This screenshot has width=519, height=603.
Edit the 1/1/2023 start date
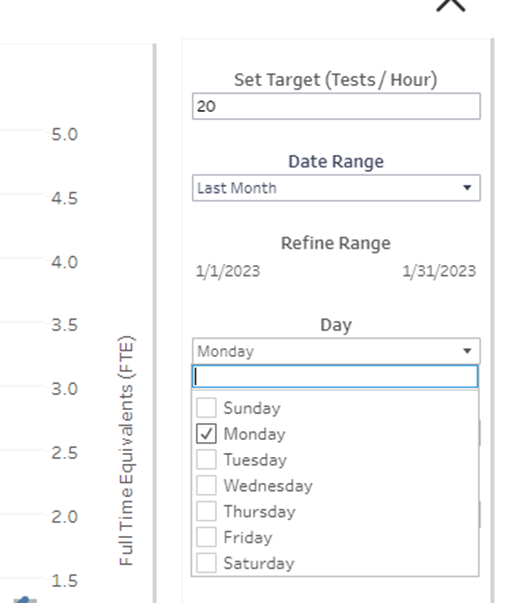tap(228, 271)
